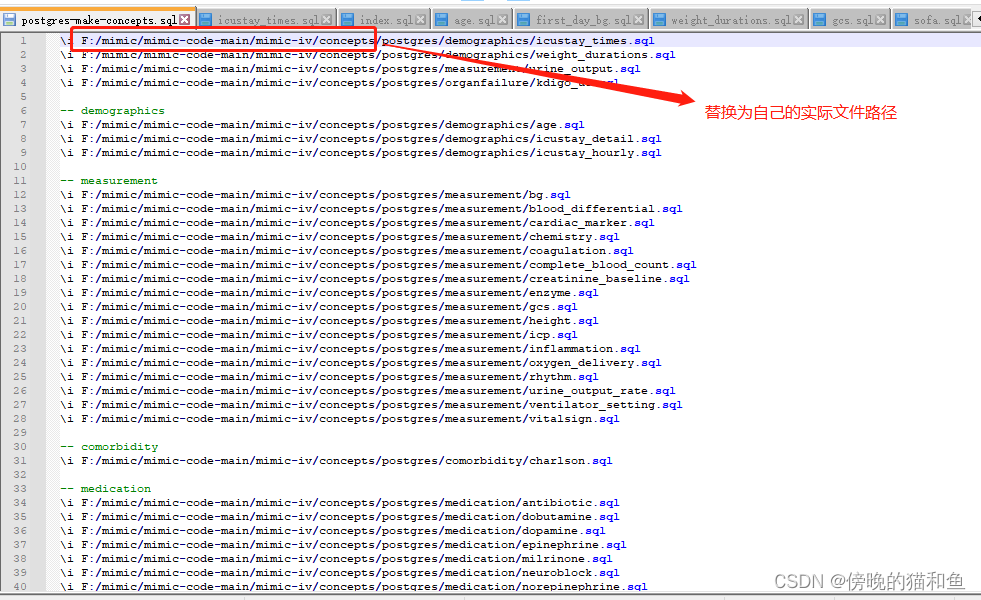The height and width of the screenshot is (600, 981).
Task: Close the index.sql tab
Action: pos(420,20)
